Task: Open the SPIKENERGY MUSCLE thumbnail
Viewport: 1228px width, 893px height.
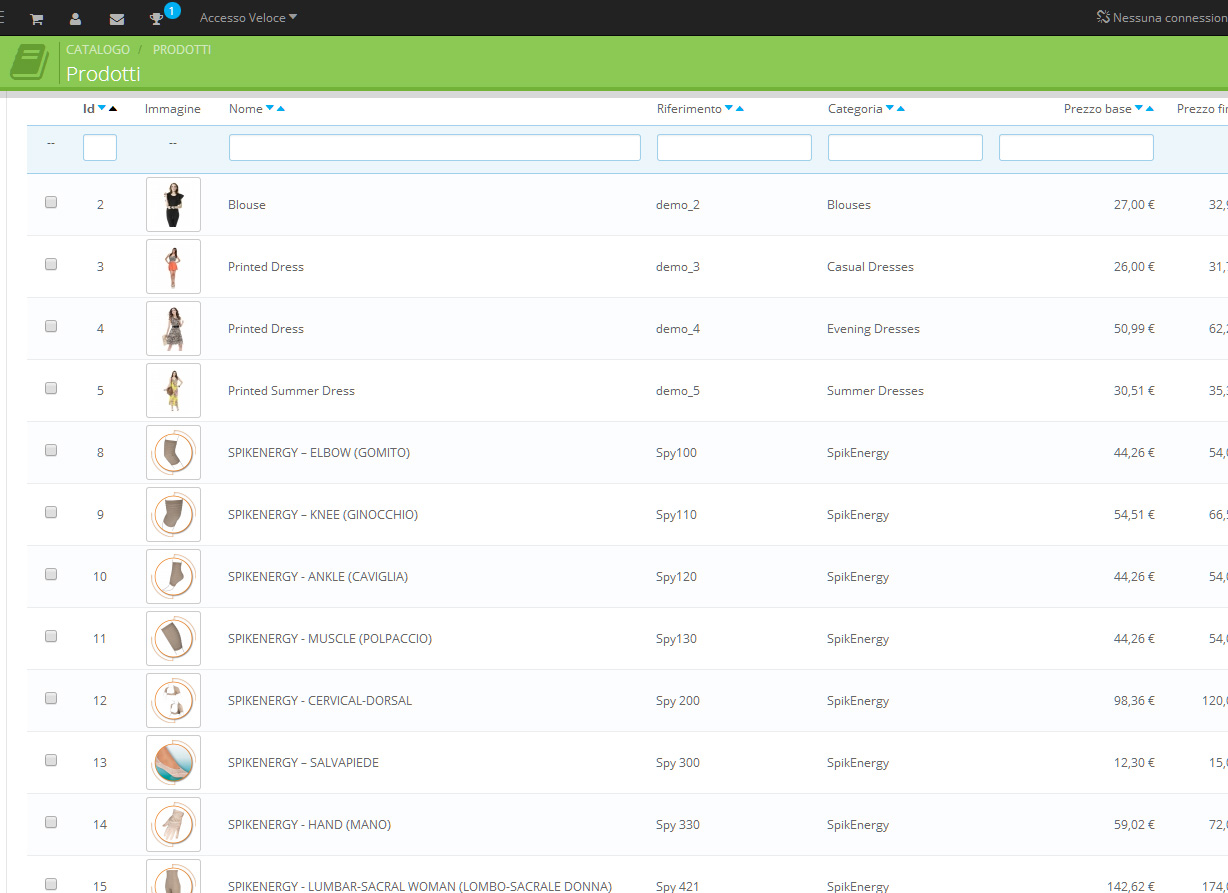Action: coord(173,638)
